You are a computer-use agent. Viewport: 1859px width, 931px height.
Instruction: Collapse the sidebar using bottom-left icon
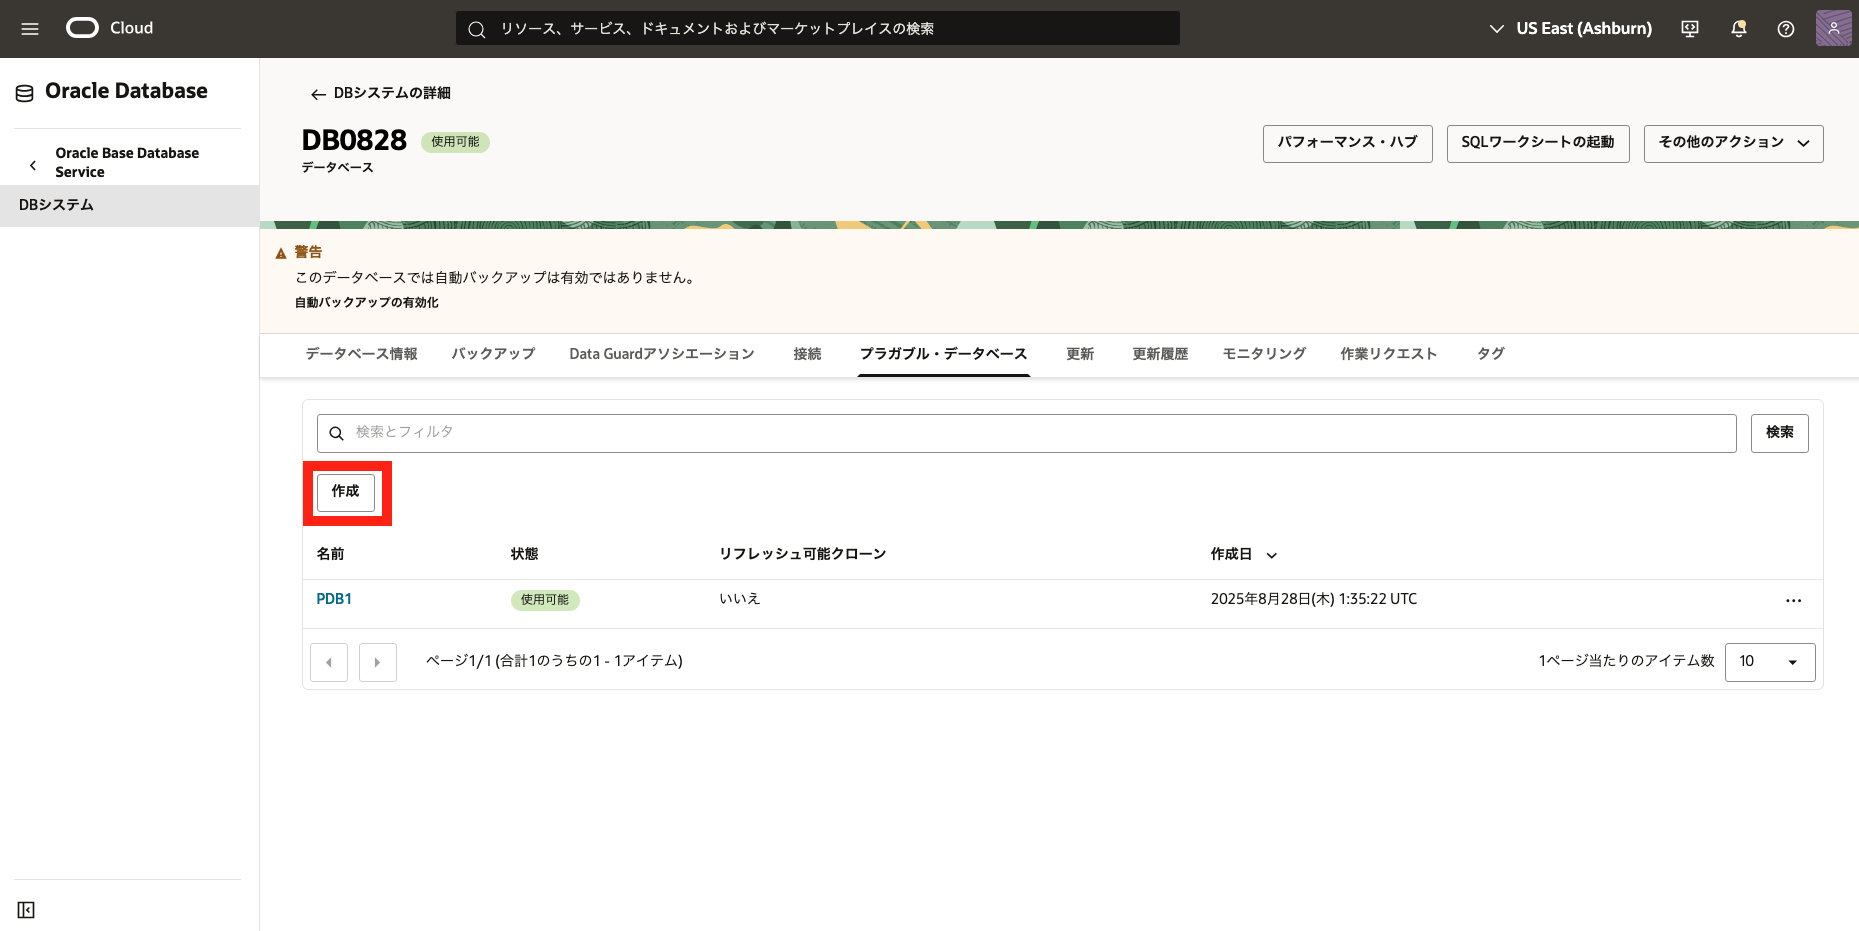click(26, 909)
